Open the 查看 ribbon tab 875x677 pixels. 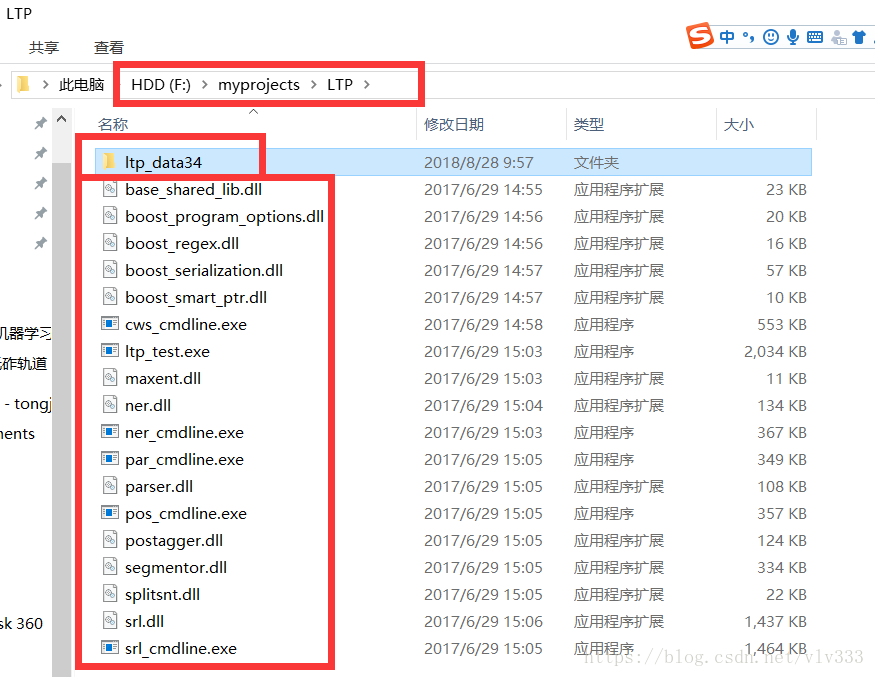pos(108,47)
